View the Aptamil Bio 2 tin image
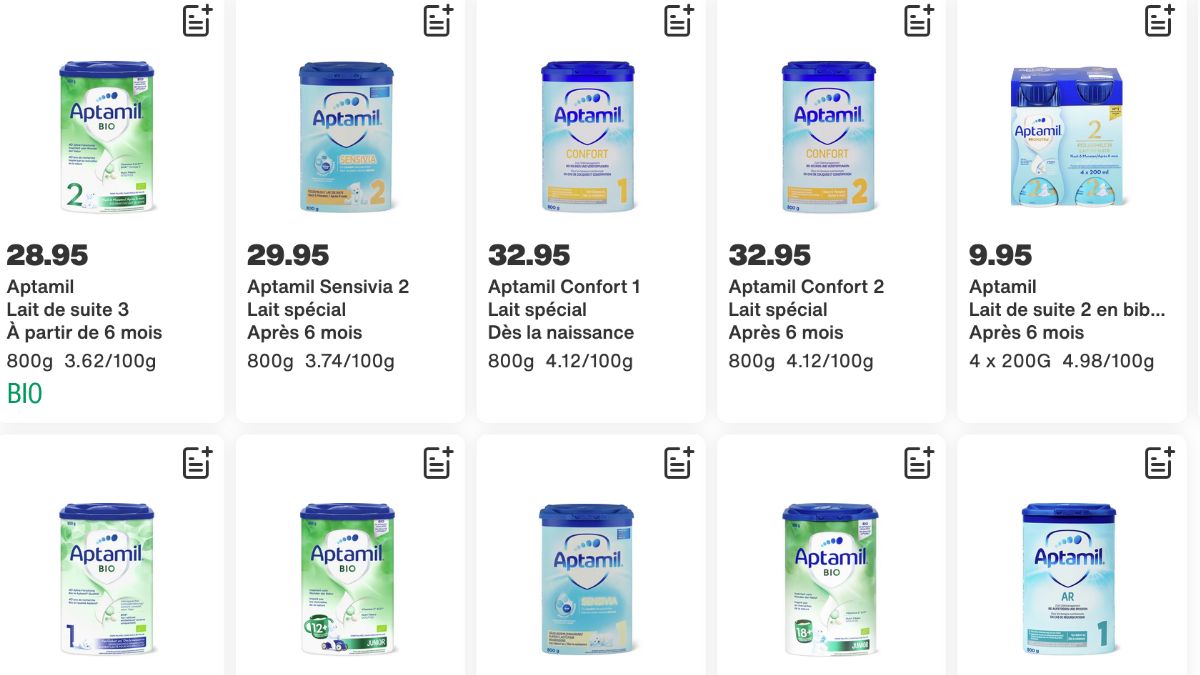1200x675 pixels. tap(107, 137)
